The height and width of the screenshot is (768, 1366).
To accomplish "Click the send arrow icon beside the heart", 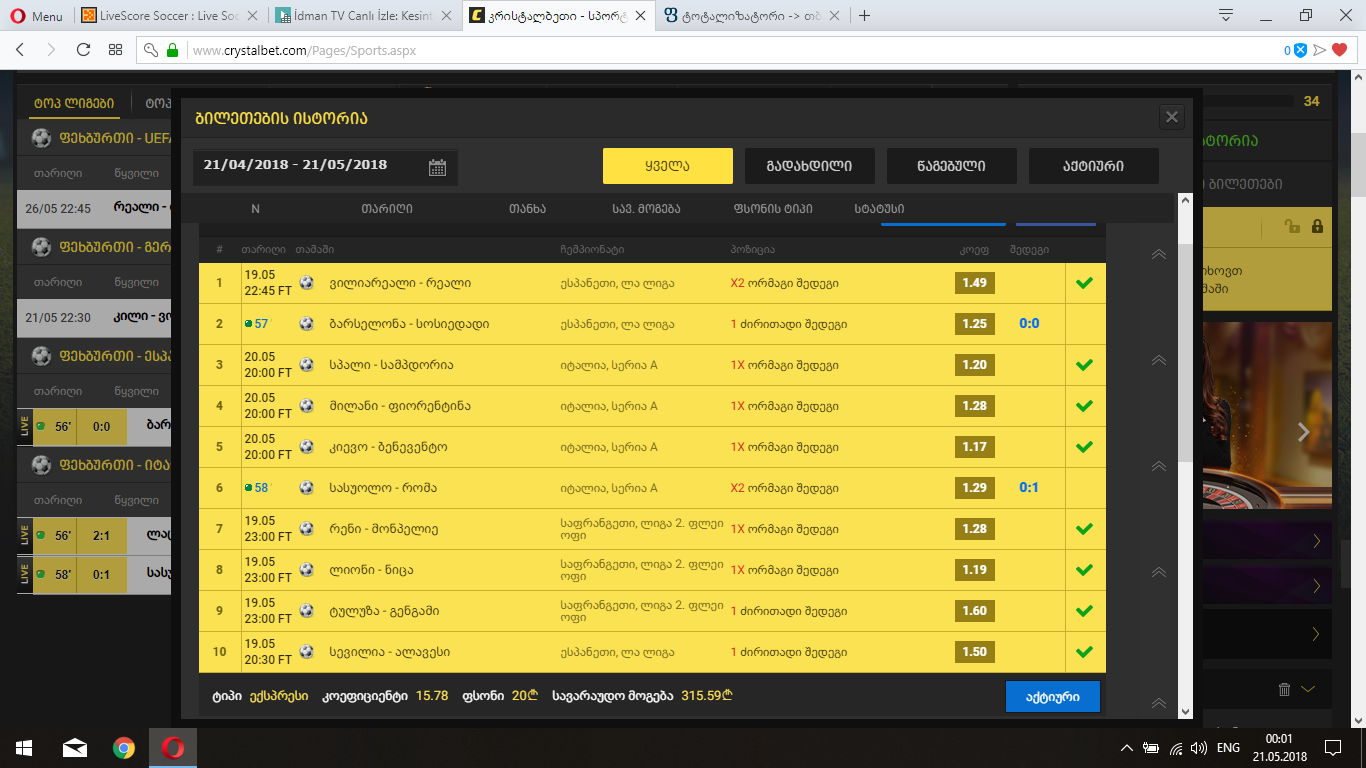I will pos(1320,50).
